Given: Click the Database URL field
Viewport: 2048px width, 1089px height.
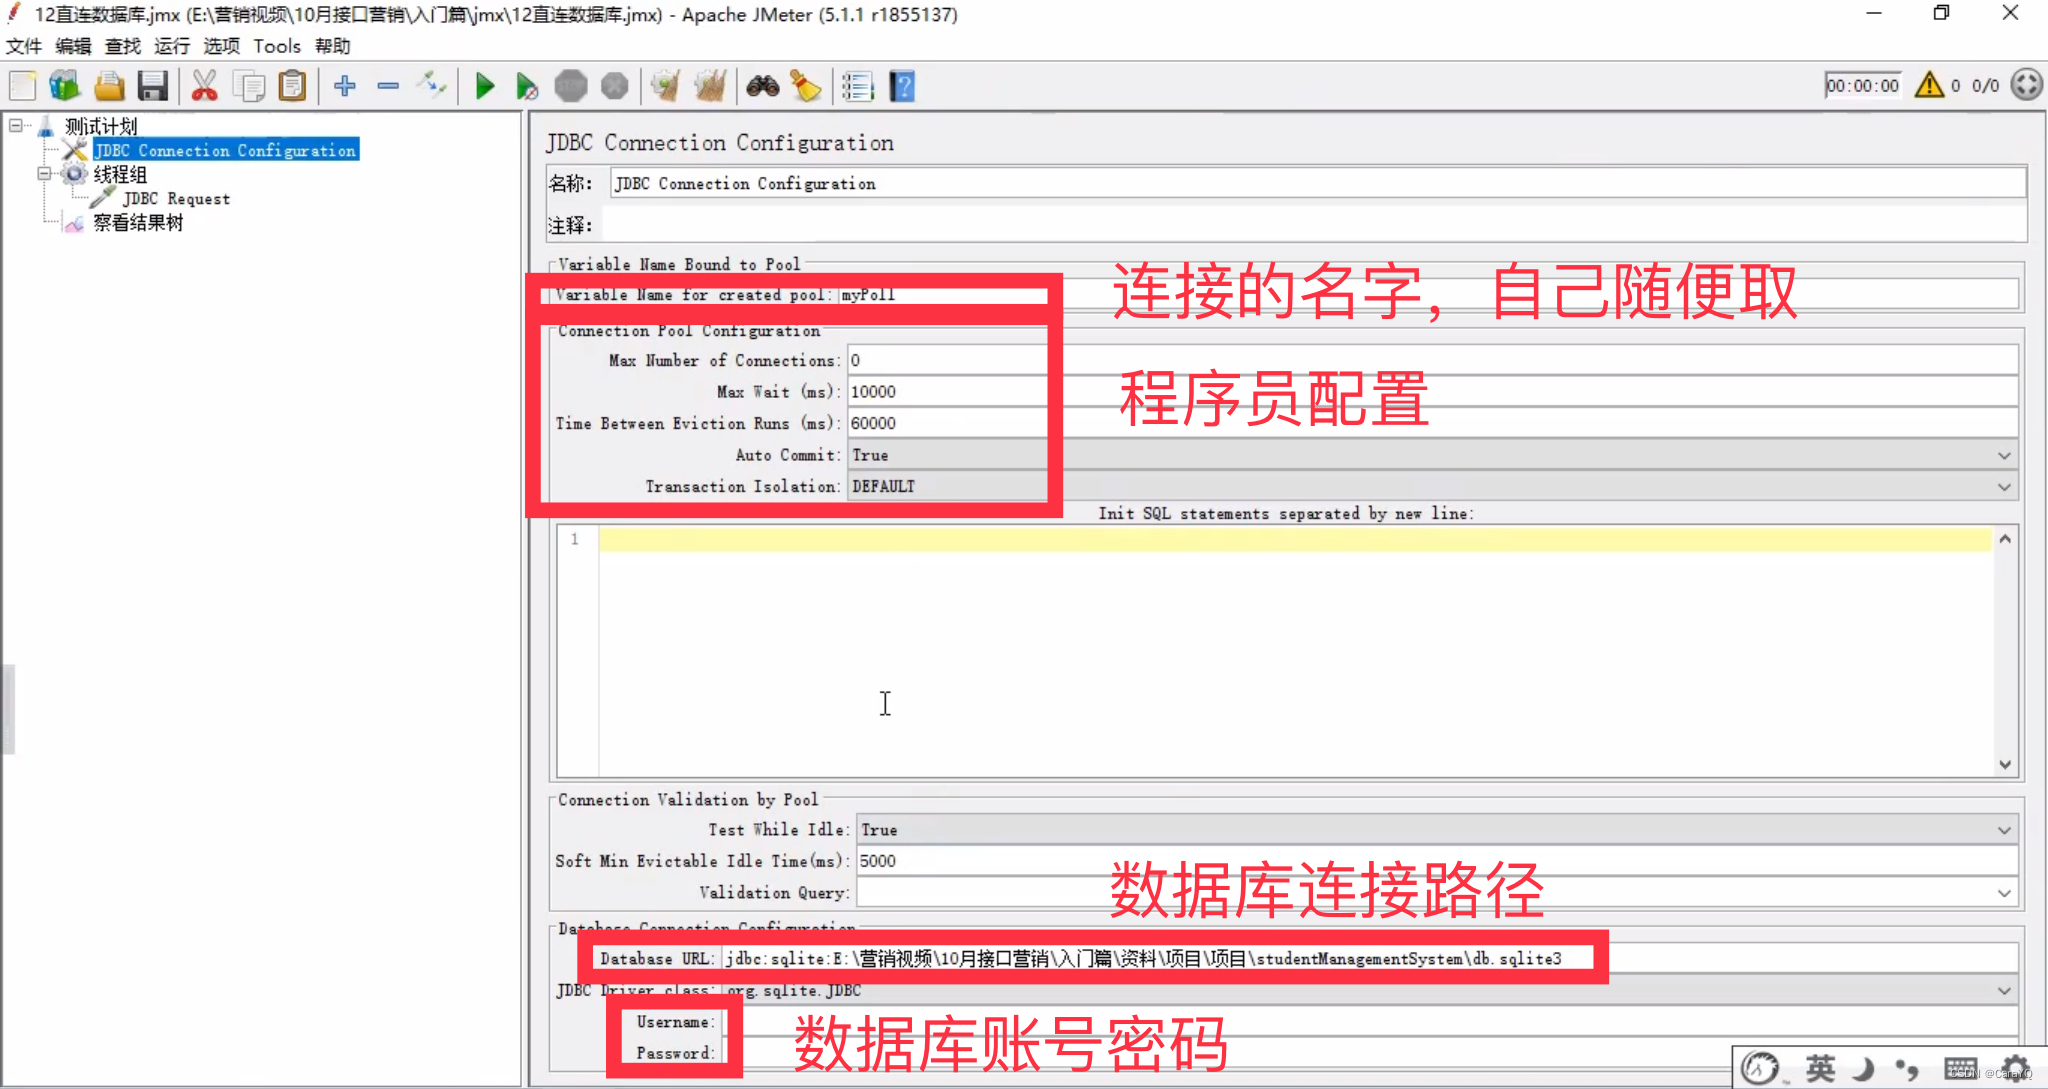Looking at the screenshot, I should tap(1368, 958).
